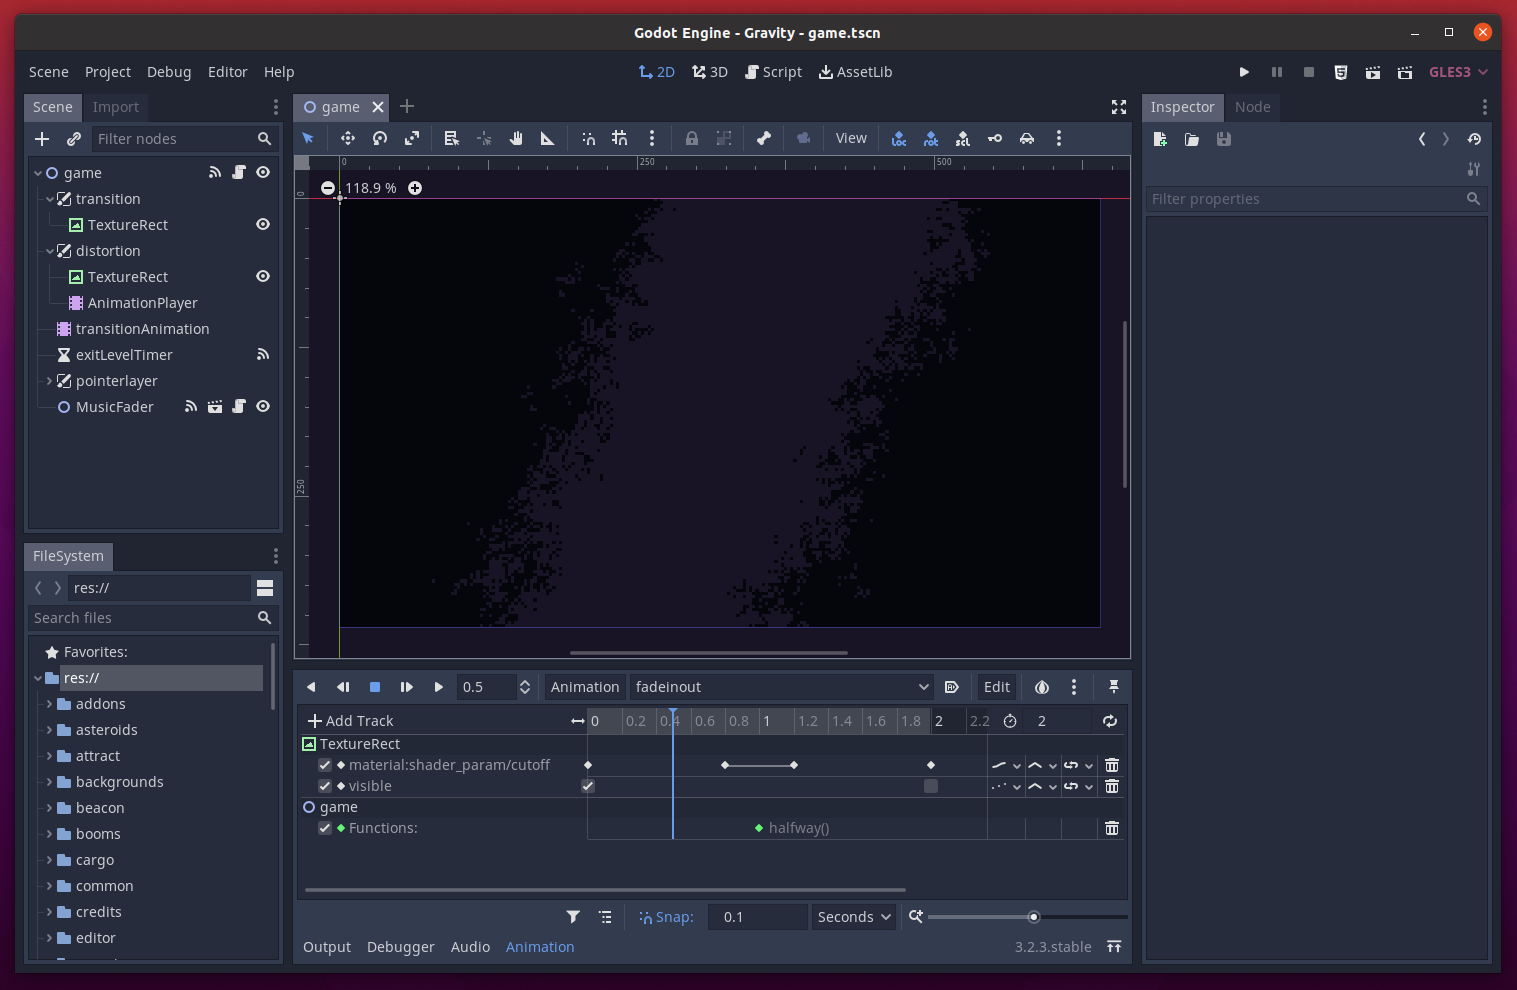Image resolution: width=1517 pixels, height=990 pixels.
Task: Adjust the animation timeline zoom slider
Action: [1033, 916]
